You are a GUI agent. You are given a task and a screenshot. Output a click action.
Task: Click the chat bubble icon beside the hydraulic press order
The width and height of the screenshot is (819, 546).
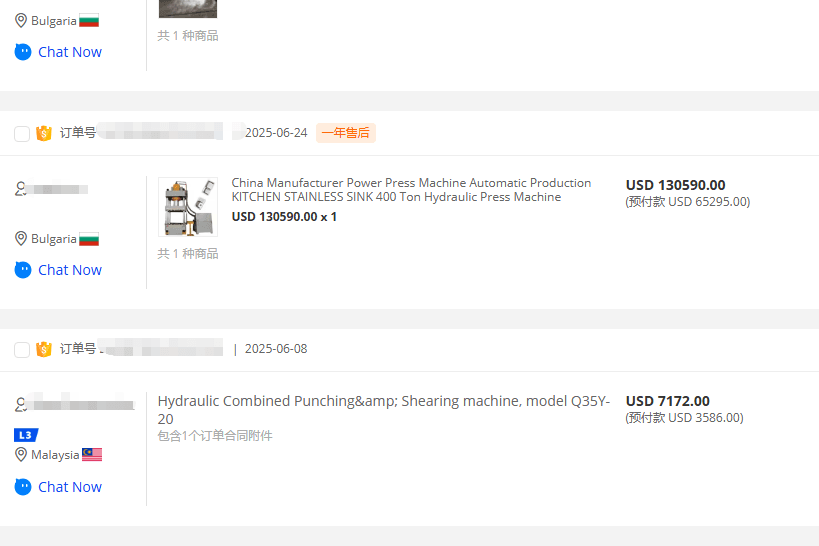coord(23,270)
